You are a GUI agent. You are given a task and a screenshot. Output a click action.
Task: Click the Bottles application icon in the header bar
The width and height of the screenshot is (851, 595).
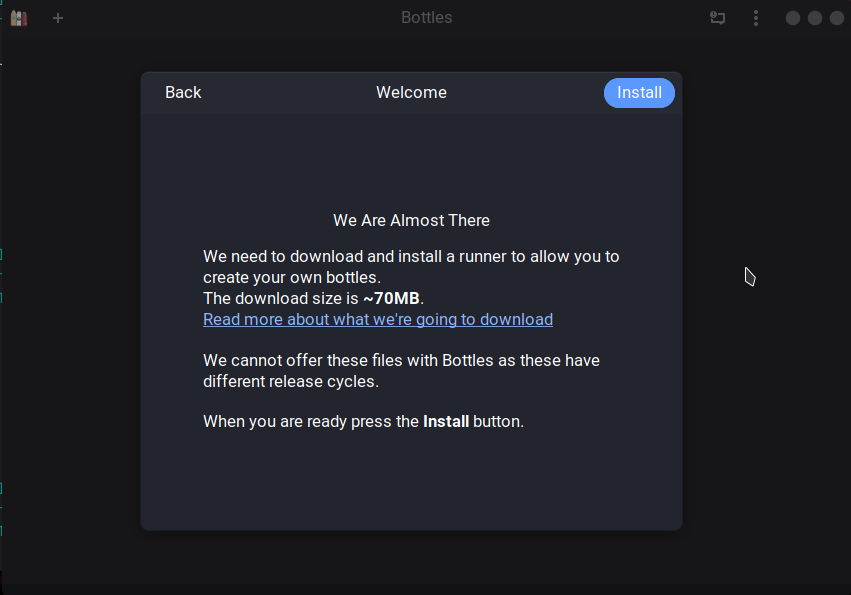(x=18, y=17)
